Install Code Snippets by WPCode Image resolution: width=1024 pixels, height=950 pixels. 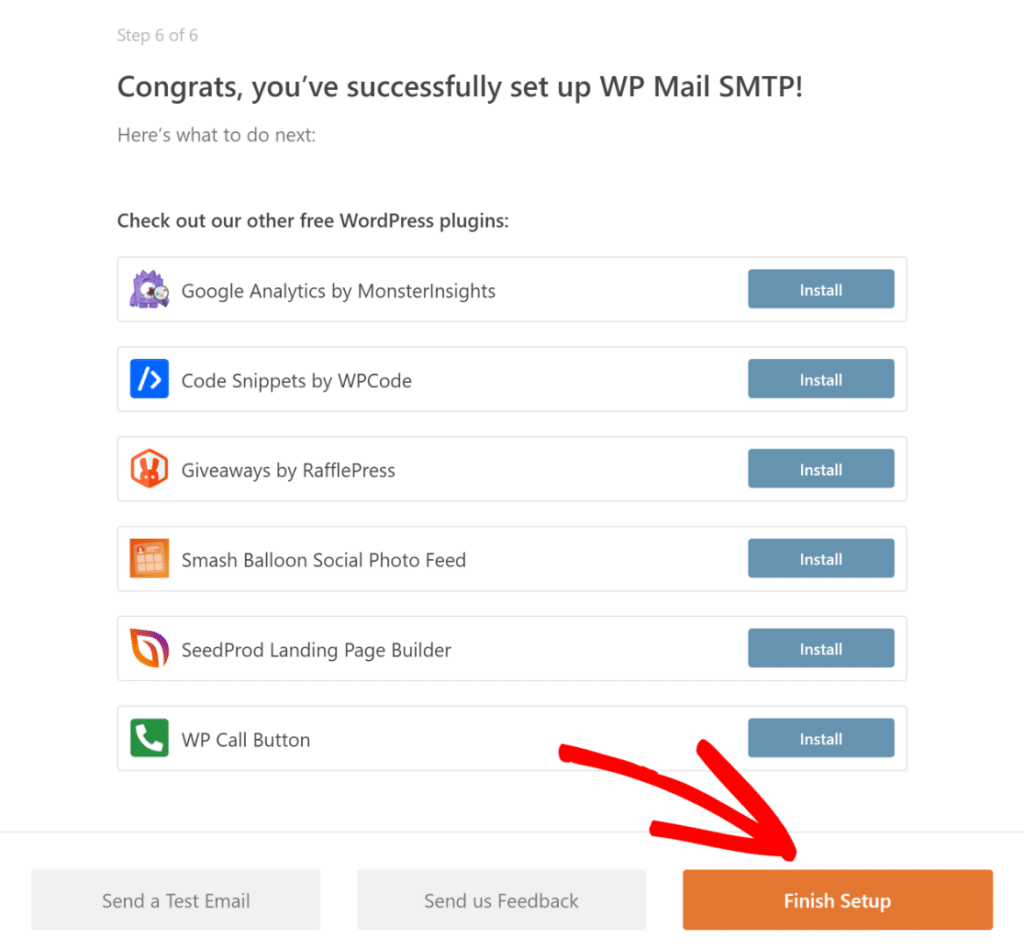tap(820, 379)
